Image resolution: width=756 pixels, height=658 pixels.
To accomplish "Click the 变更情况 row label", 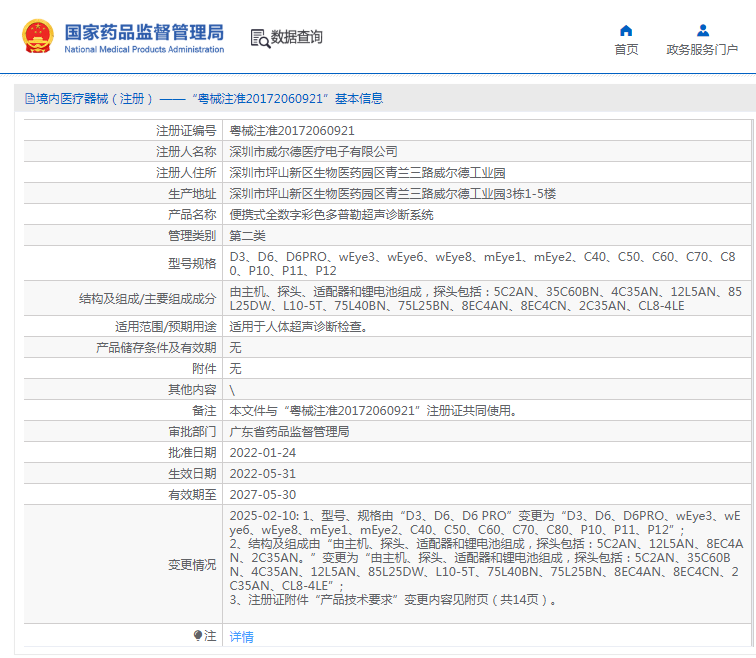I will (191, 565).
